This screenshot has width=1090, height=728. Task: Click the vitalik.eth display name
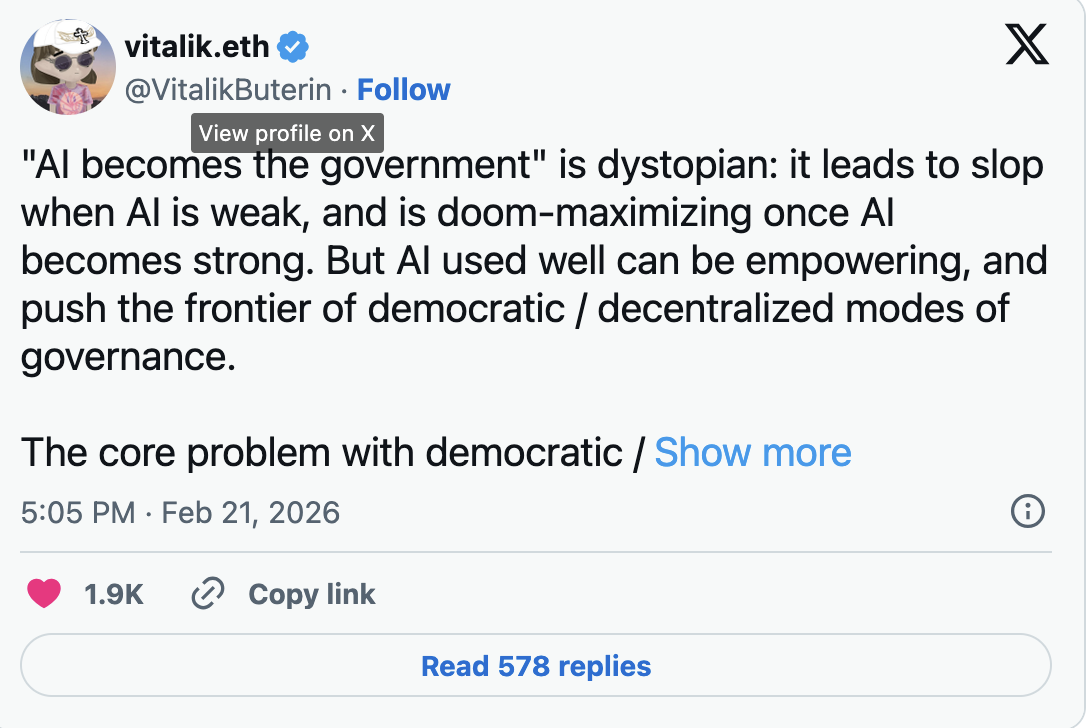(x=197, y=46)
